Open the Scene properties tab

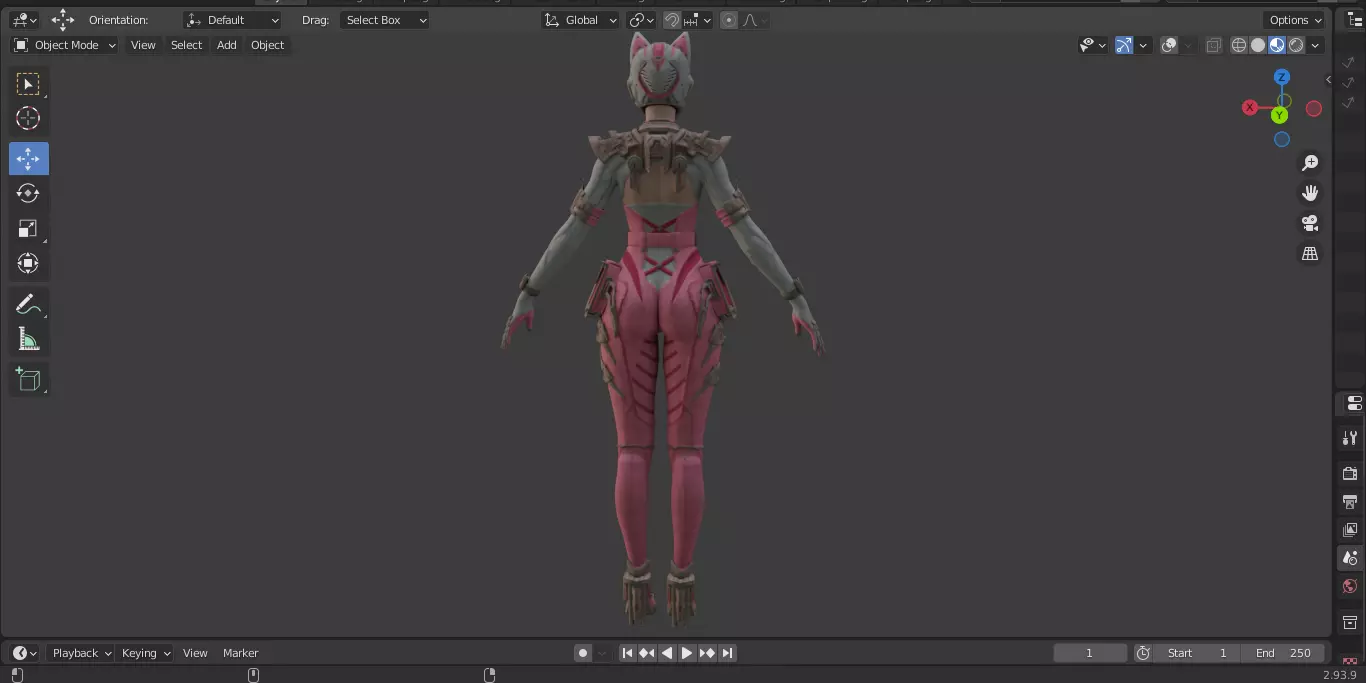(x=1350, y=558)
